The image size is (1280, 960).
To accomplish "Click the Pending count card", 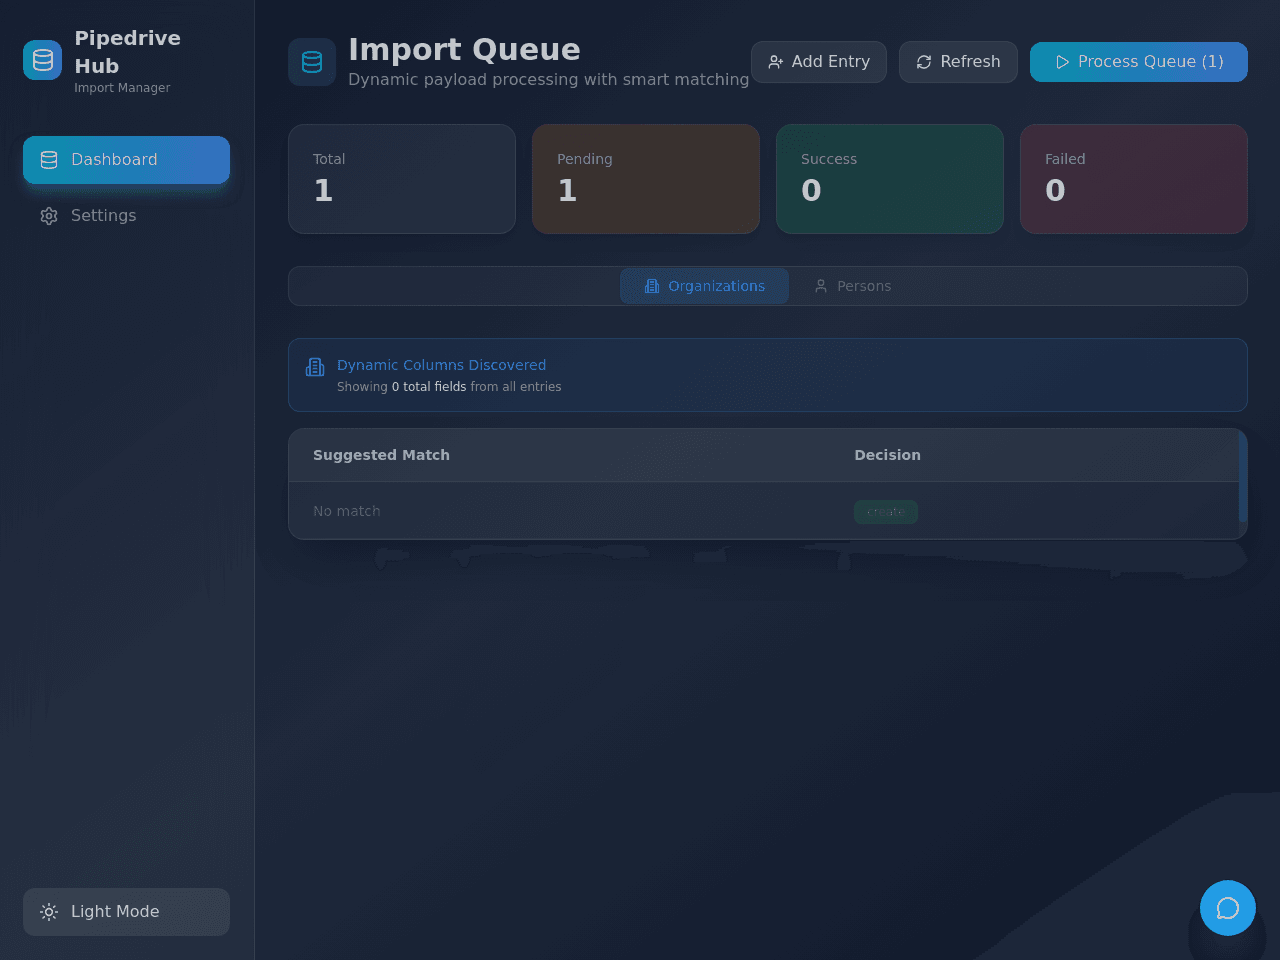I will point(646,179).
